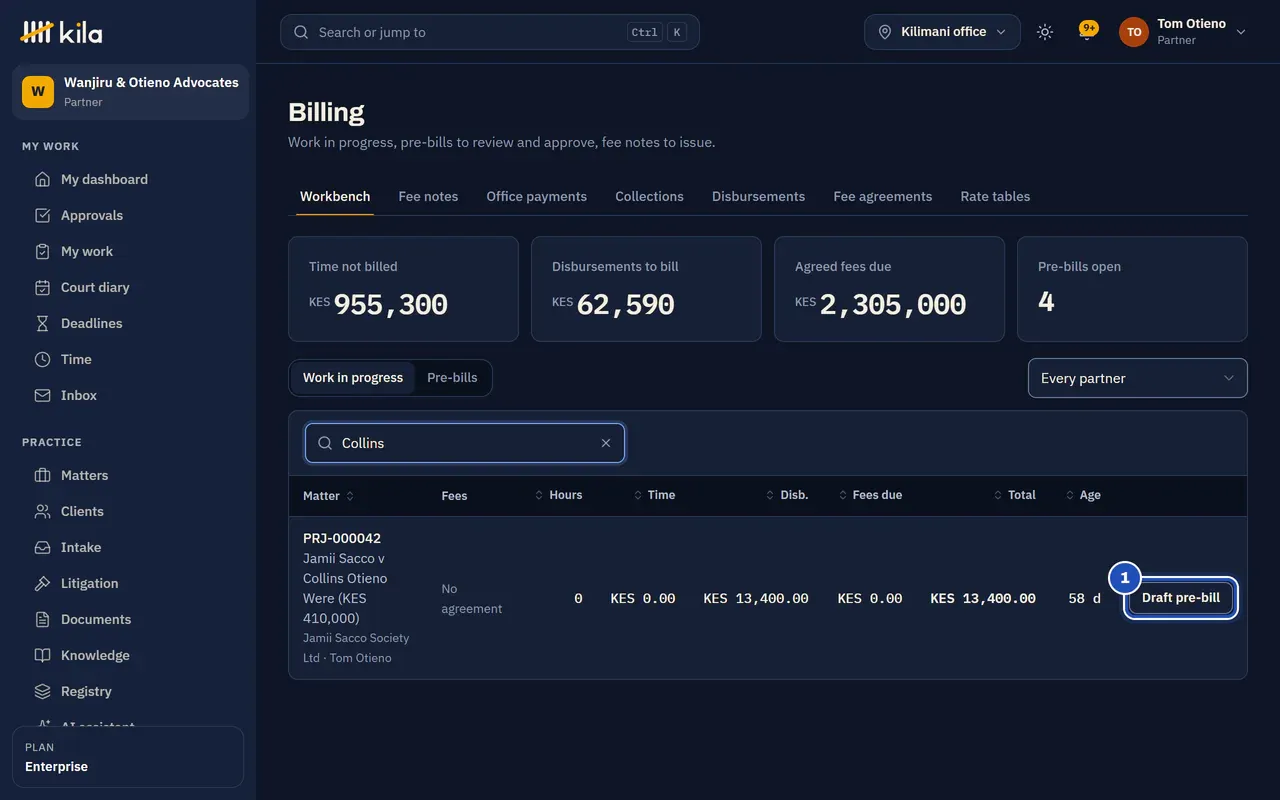Open the Time tracking page
Image resolution: width=1280 pixels, height=800 pixels.
click(128, 359)
